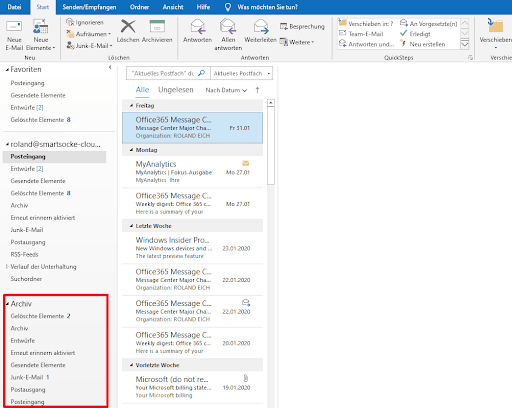Open the Microsoft (do not re... billing email
Screen dimensions: 512x408
[192, 387]
